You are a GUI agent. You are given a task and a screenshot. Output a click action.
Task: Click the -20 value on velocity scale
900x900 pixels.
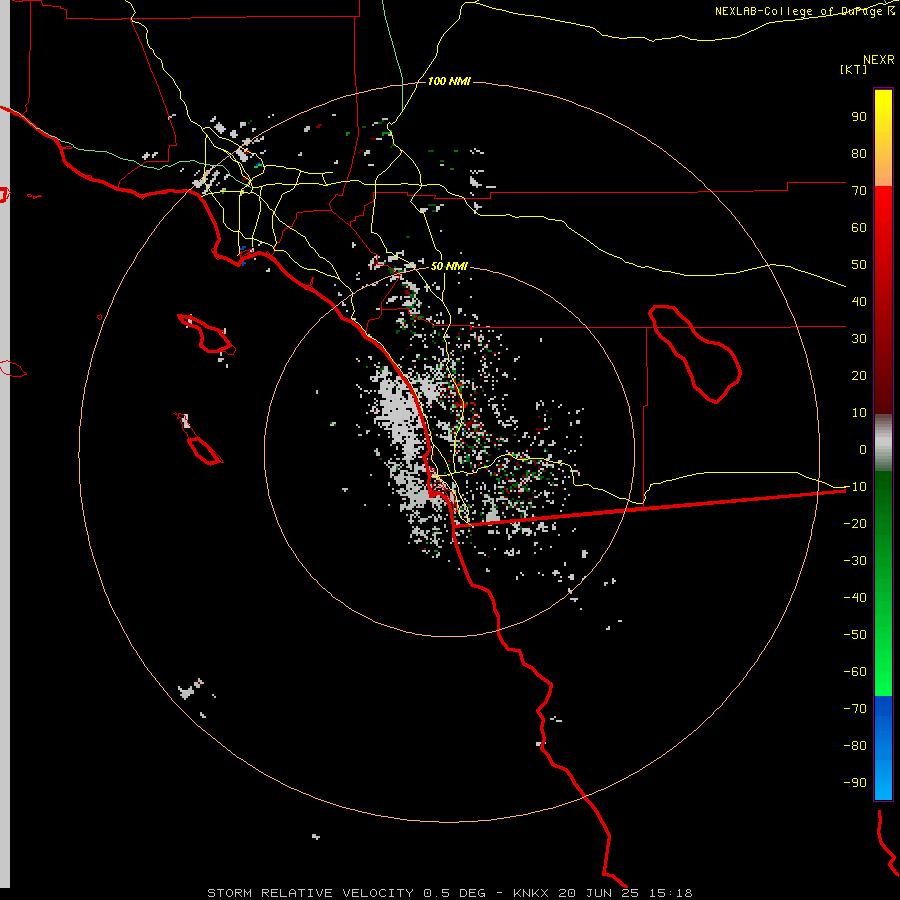[x=855, y=524]
